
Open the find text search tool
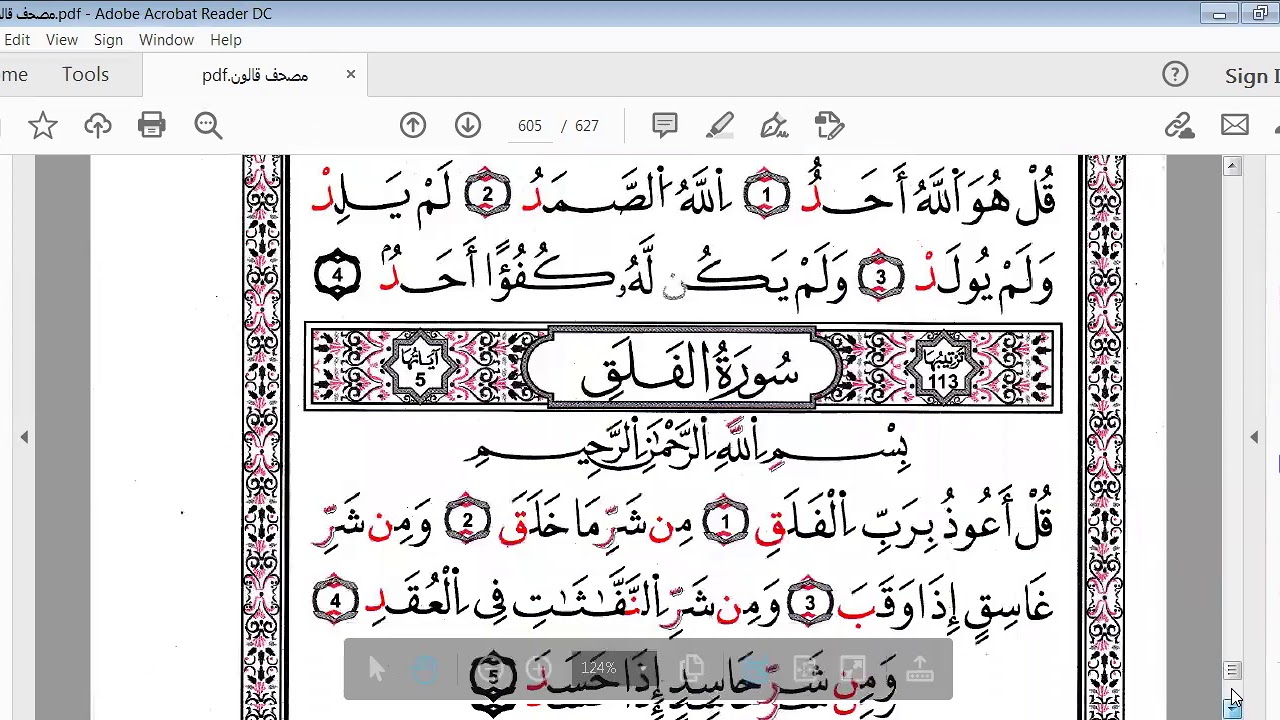click(208, 126)
